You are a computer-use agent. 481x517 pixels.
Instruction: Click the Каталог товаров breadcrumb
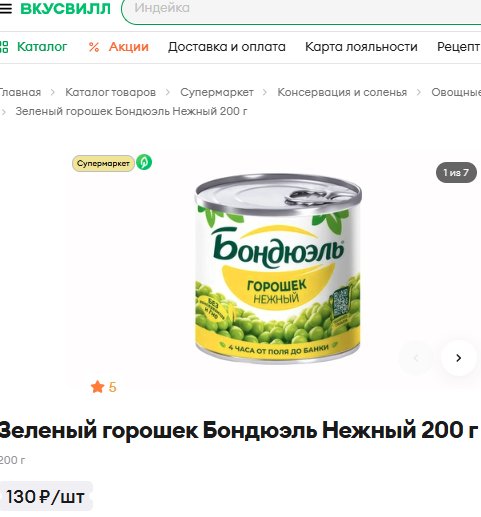[x=110, y=92]
